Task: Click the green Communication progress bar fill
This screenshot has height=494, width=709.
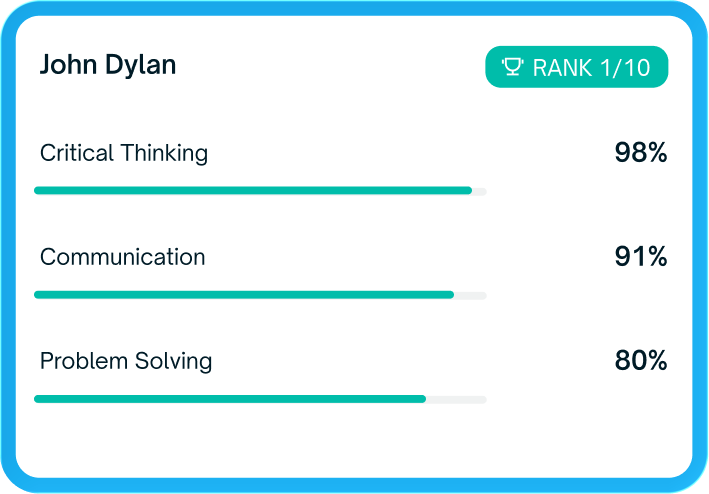Action: [x=240, y=295]
